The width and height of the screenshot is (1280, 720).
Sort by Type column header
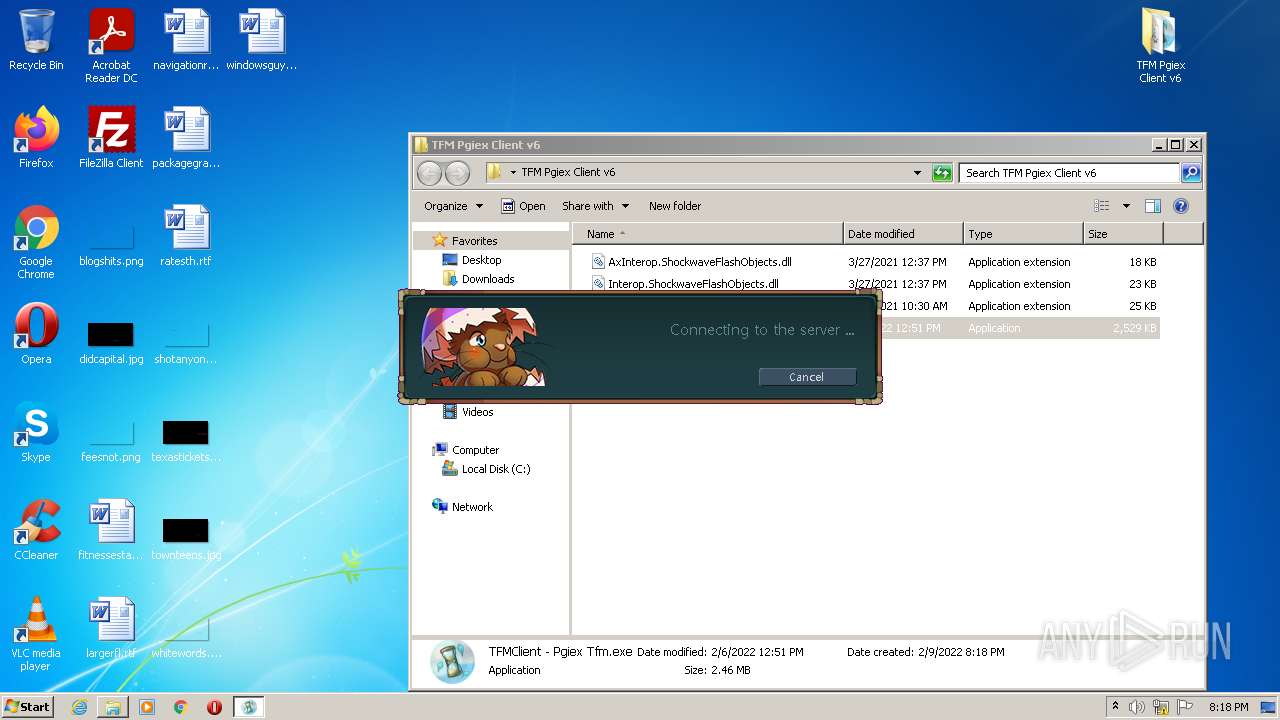pyautogui.click(x=1023, y=234)
